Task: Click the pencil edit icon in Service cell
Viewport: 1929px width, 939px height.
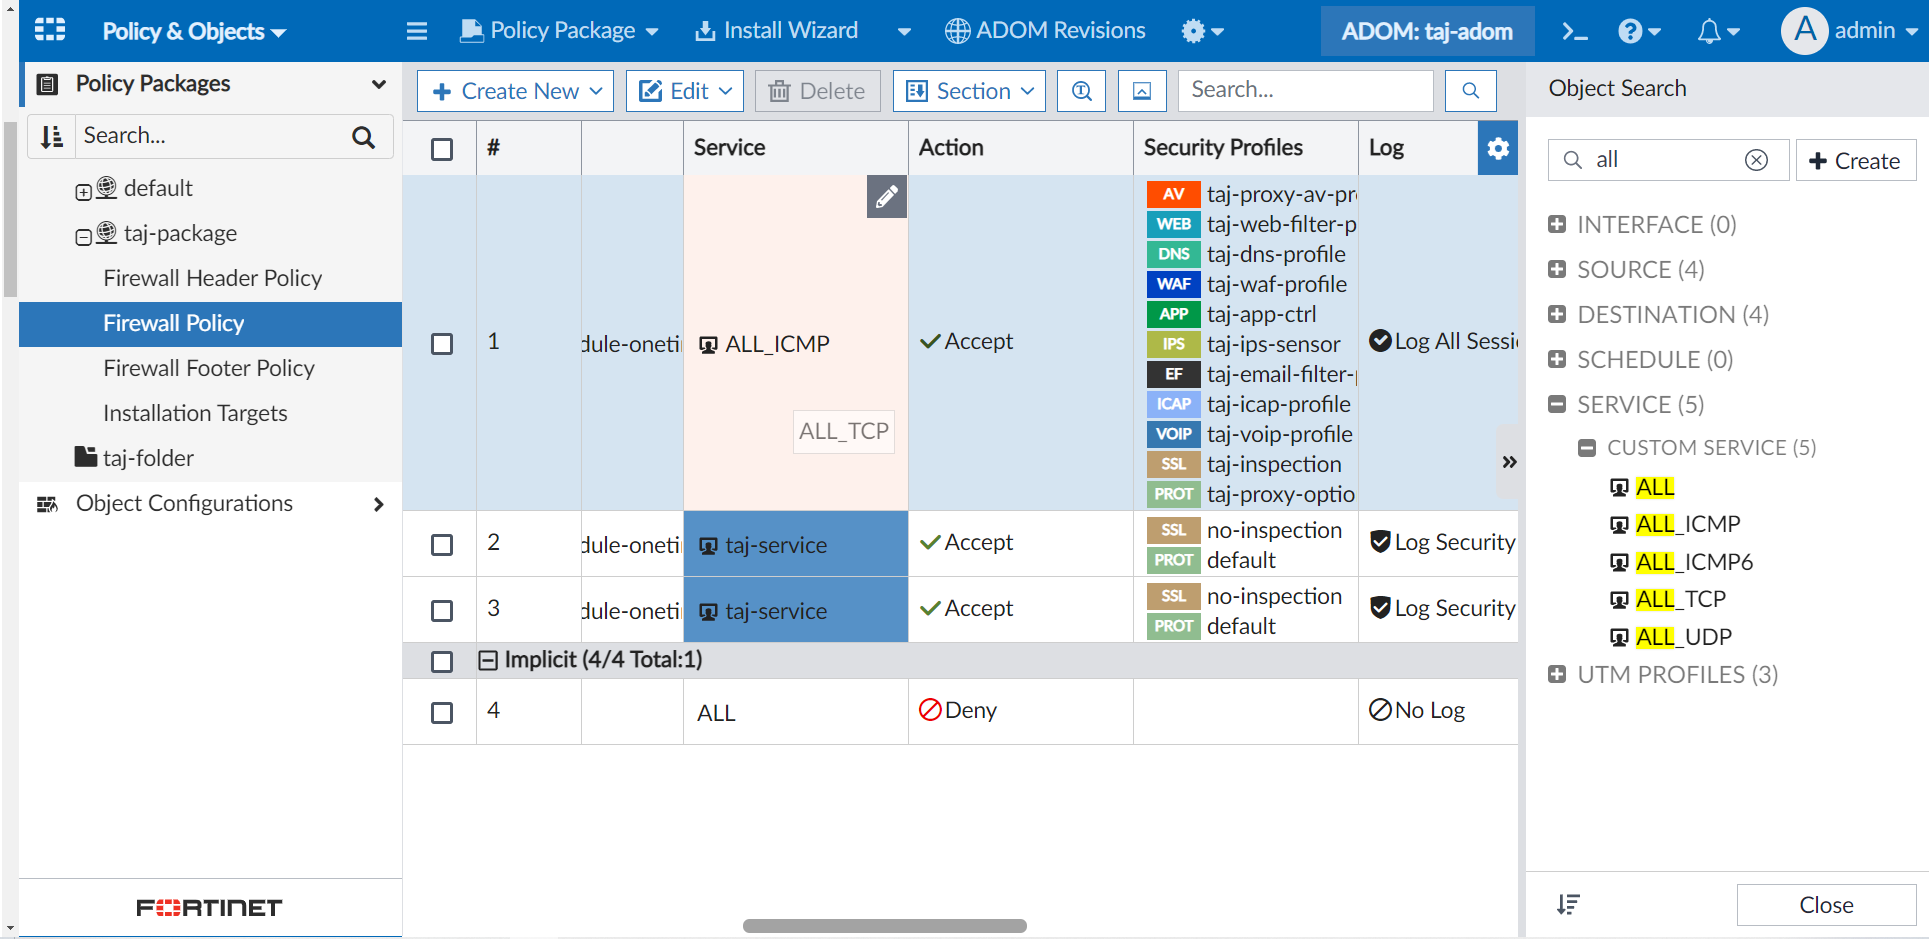Action: pyautogui.click(x=887, y=197)
